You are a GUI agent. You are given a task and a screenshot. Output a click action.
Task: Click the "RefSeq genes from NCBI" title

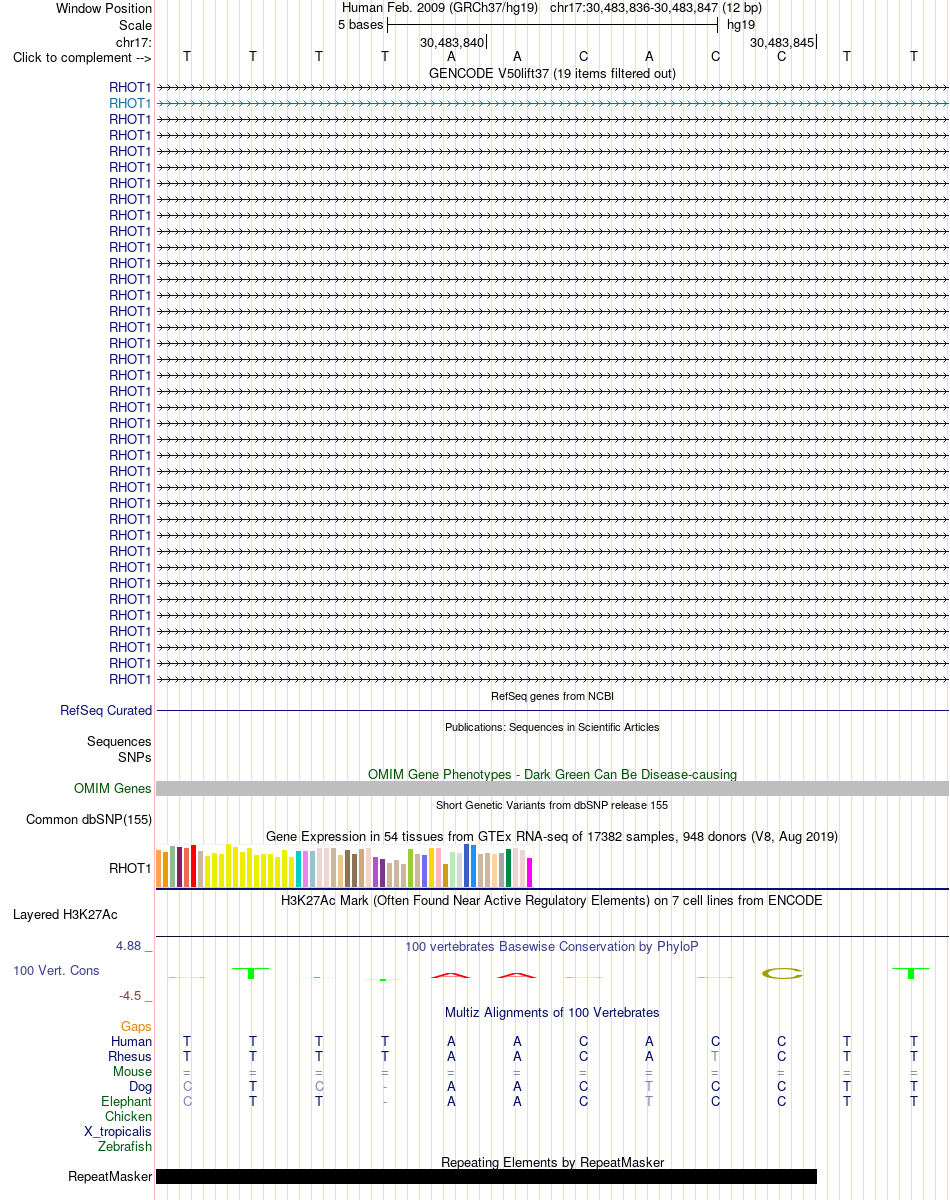[x=552, y=696]
